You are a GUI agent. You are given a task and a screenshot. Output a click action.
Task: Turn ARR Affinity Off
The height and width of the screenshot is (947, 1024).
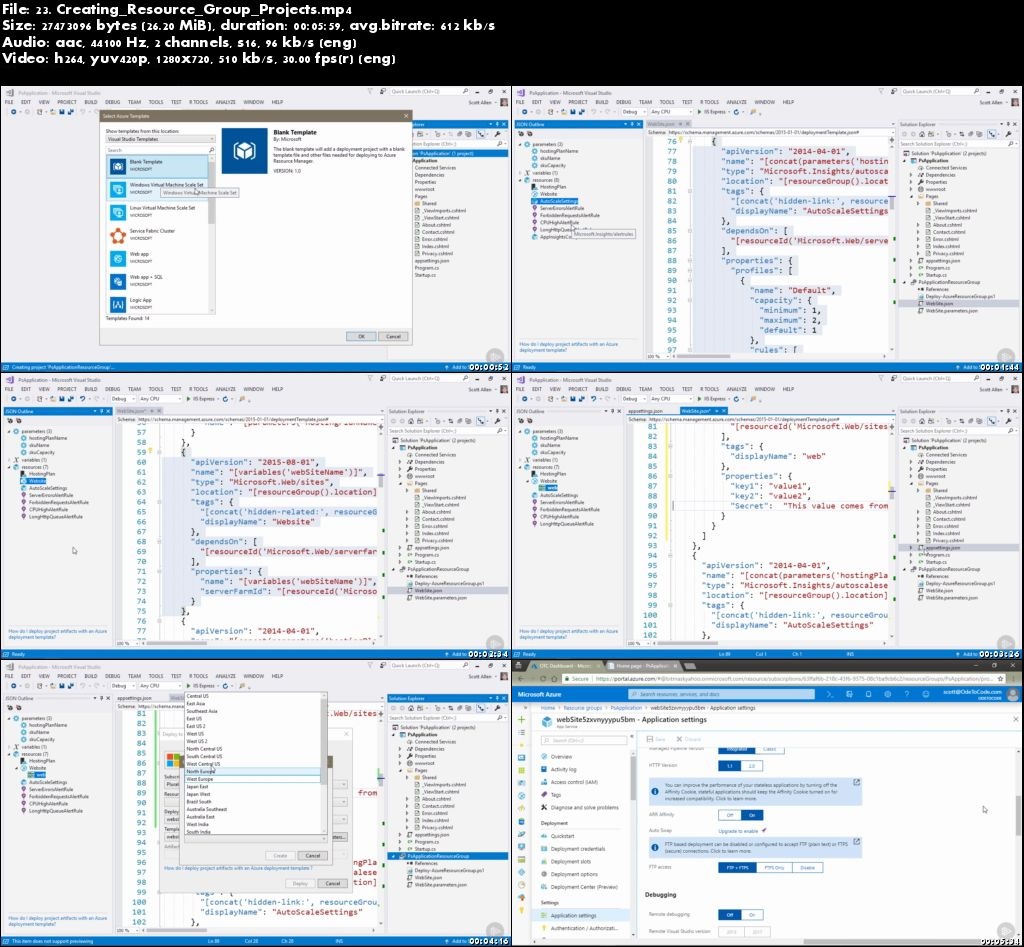pyautogui.click(x=730, y=815)
